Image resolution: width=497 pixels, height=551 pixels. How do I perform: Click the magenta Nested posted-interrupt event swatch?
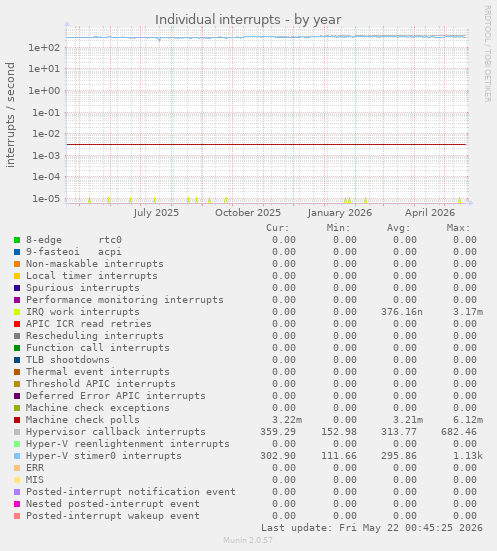click(x=17, y=504)
